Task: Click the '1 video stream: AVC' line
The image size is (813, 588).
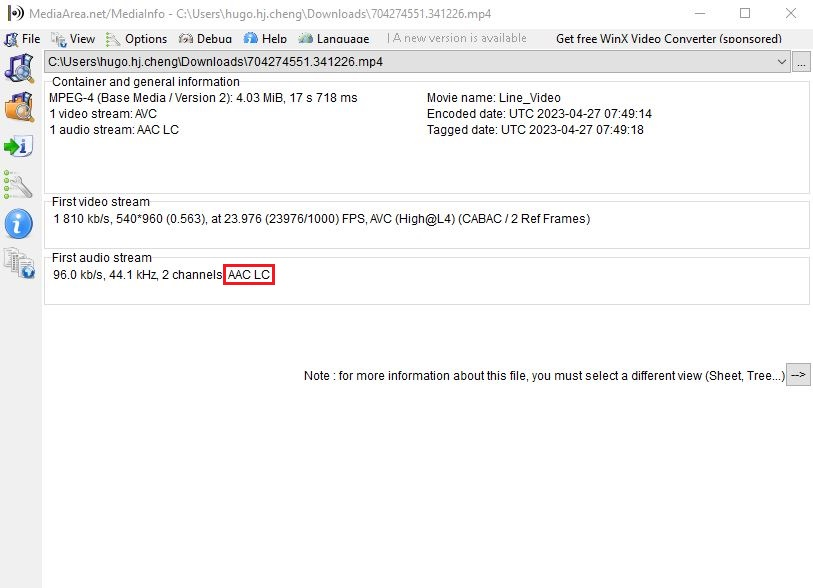Action: click(103, 114)
